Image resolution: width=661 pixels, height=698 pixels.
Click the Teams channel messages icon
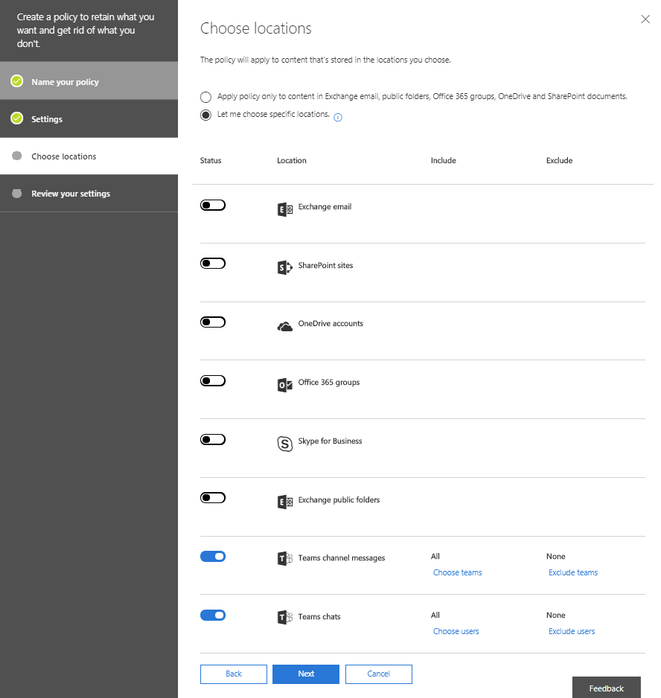click(285, 558)
